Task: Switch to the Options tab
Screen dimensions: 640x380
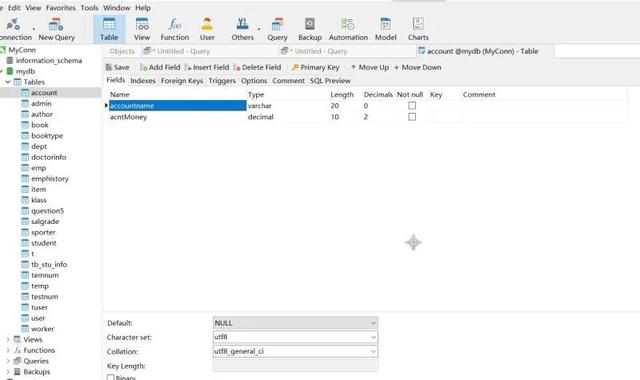Action: coord(254,81)
